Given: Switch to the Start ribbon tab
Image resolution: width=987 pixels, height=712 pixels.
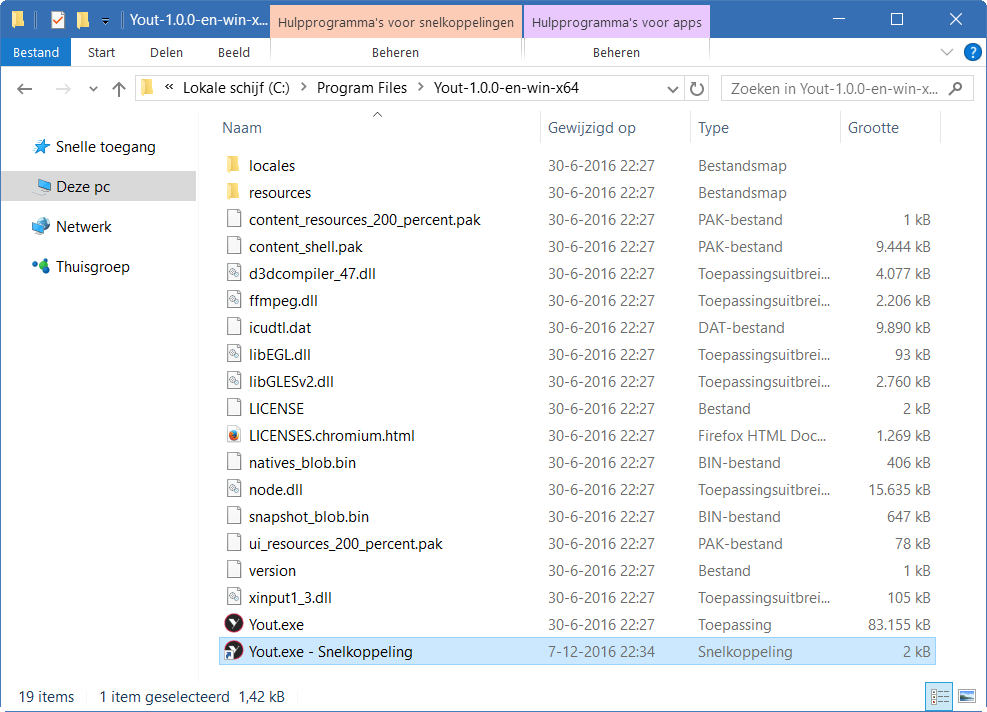Looking at the screenshot, I should pos(101,53).
